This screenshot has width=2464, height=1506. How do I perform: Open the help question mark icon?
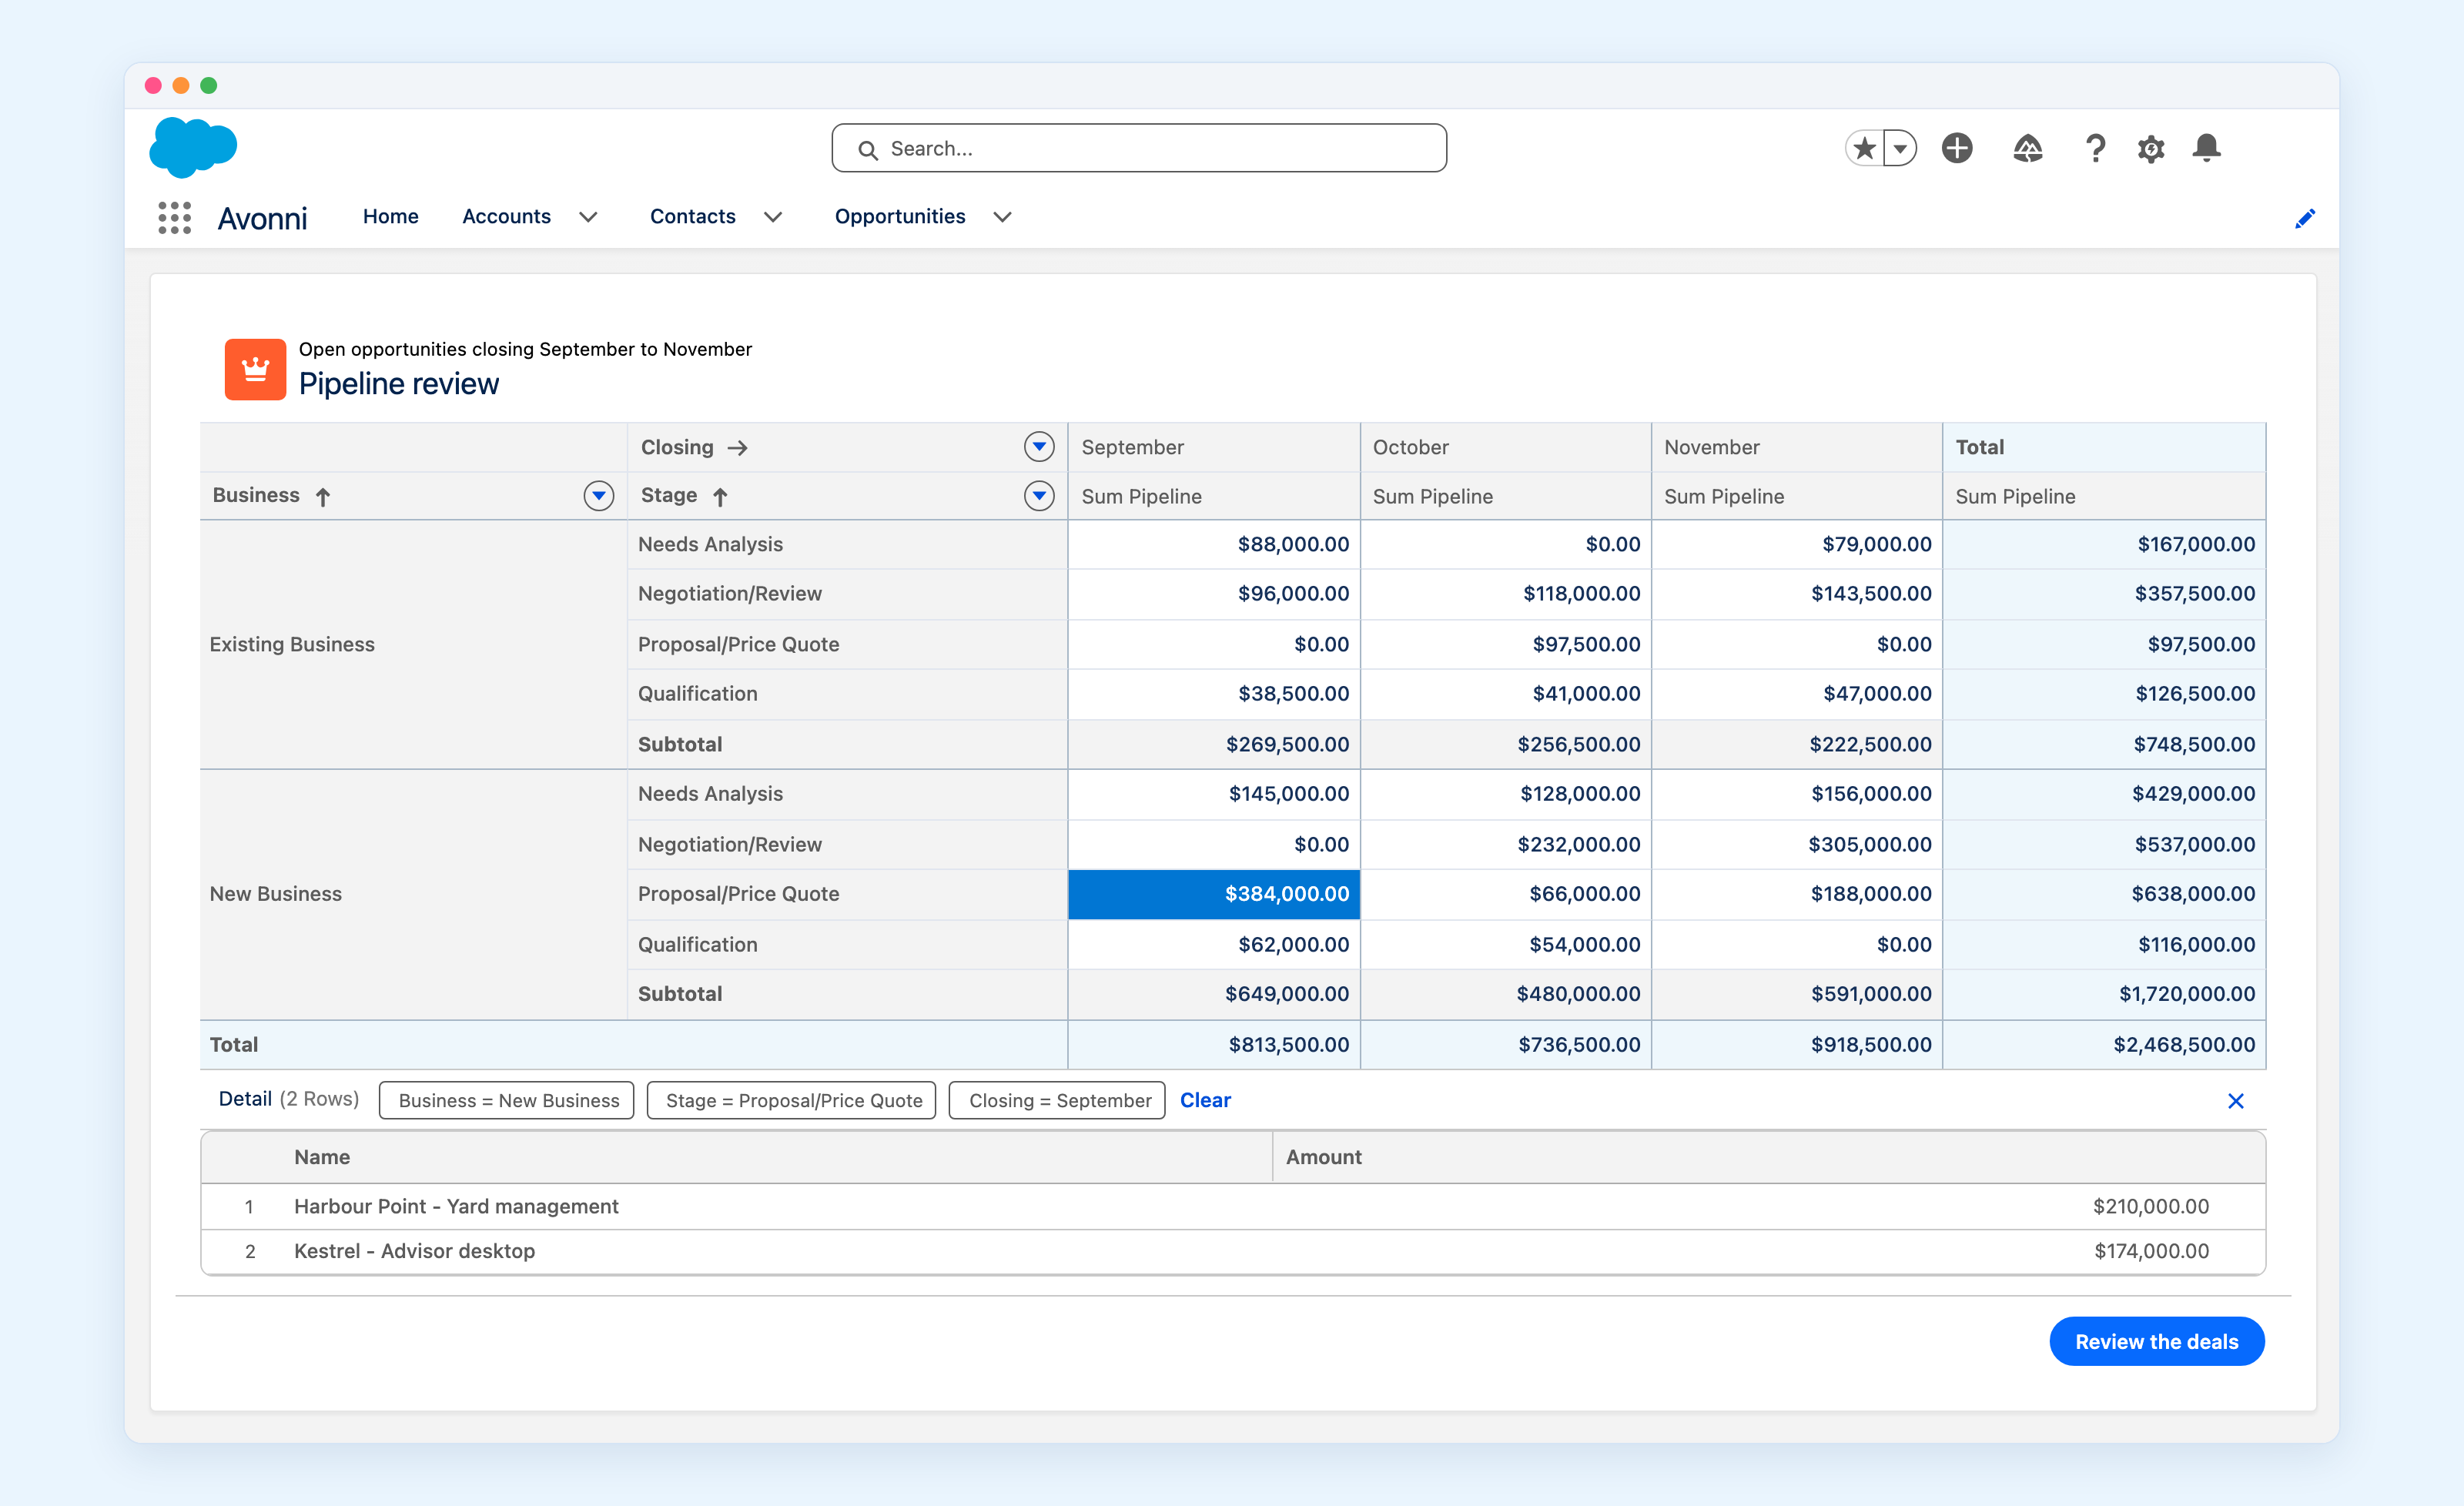coord(2095,148)
